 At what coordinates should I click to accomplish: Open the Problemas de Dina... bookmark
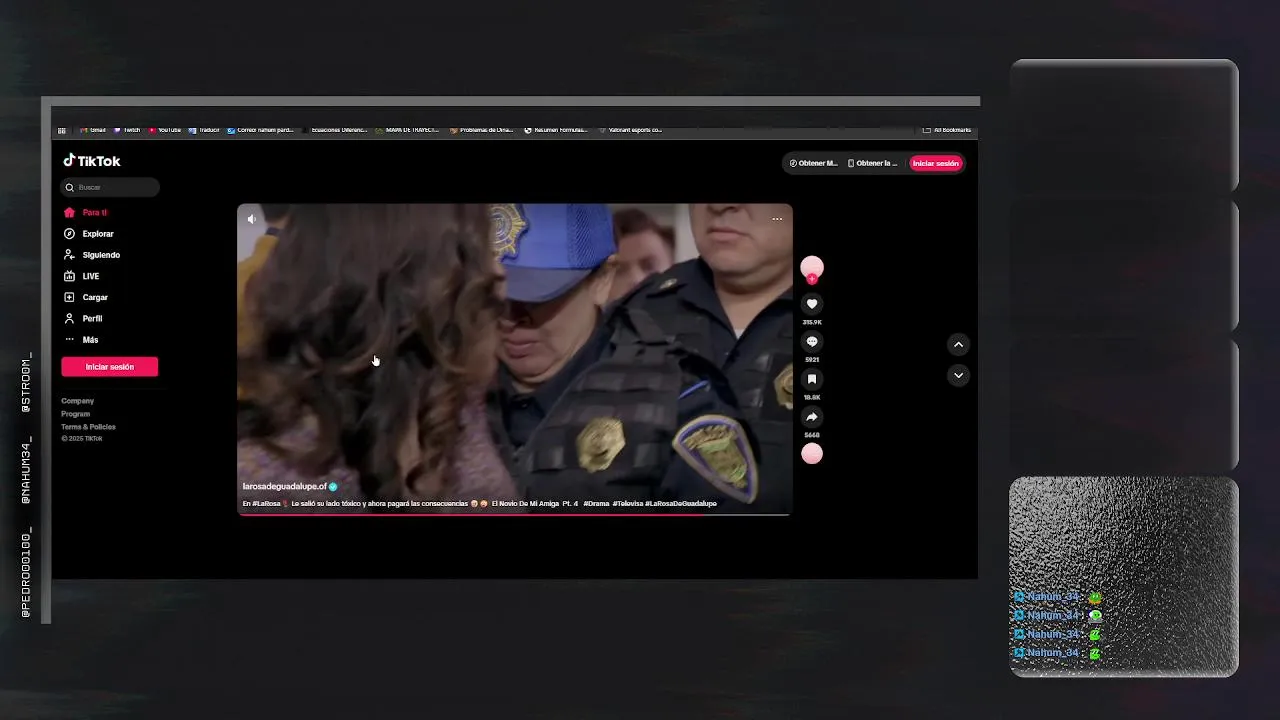pyautogui.click(x=482, y=130)
